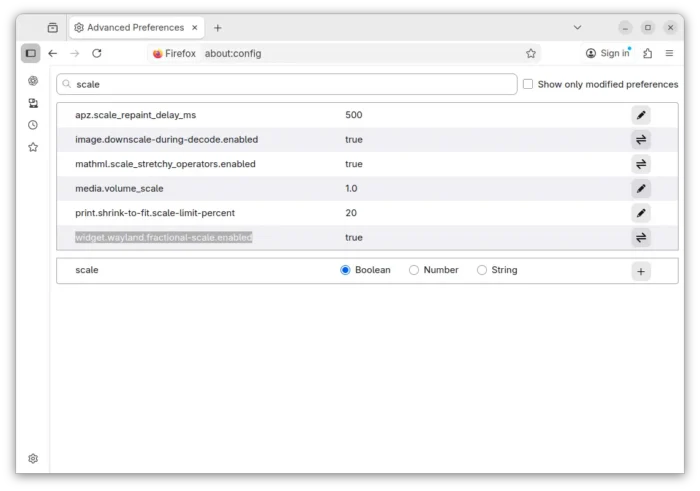Edit the media.volume_scale value

point(641,188)
